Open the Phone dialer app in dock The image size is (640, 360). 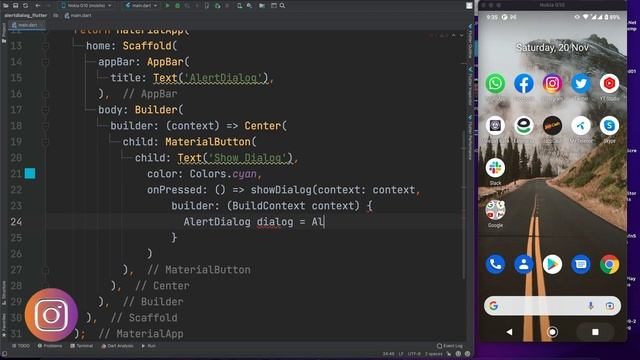tap(495, 264)
